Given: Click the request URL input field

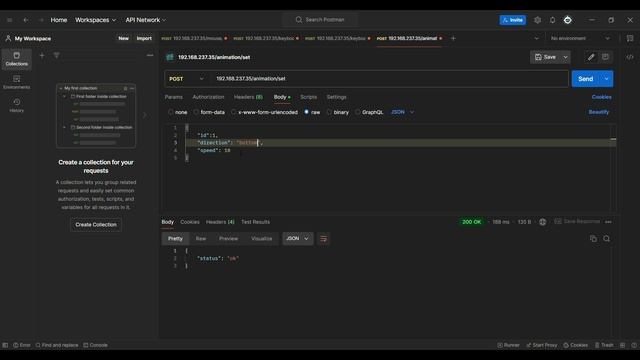Looking at the screenshot, I should point(390,79).
